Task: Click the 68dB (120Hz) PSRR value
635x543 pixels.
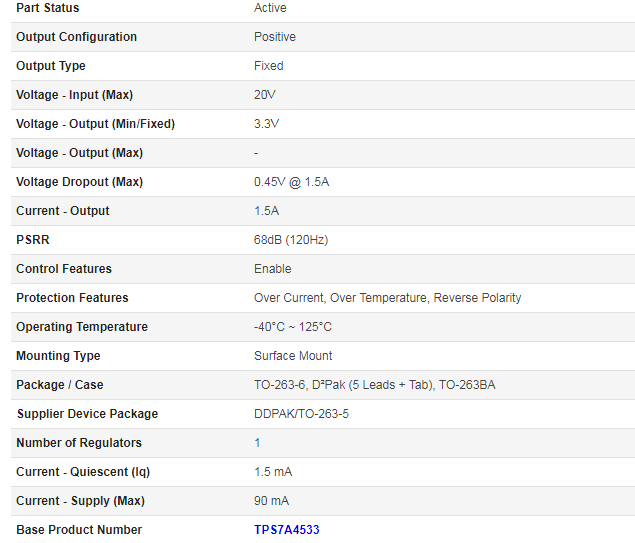Action: click(x=291, y=240)
